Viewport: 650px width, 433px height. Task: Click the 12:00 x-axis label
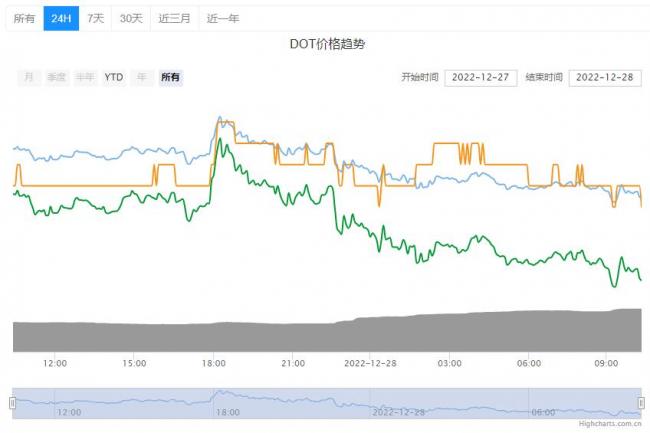(x=55, y=363)
